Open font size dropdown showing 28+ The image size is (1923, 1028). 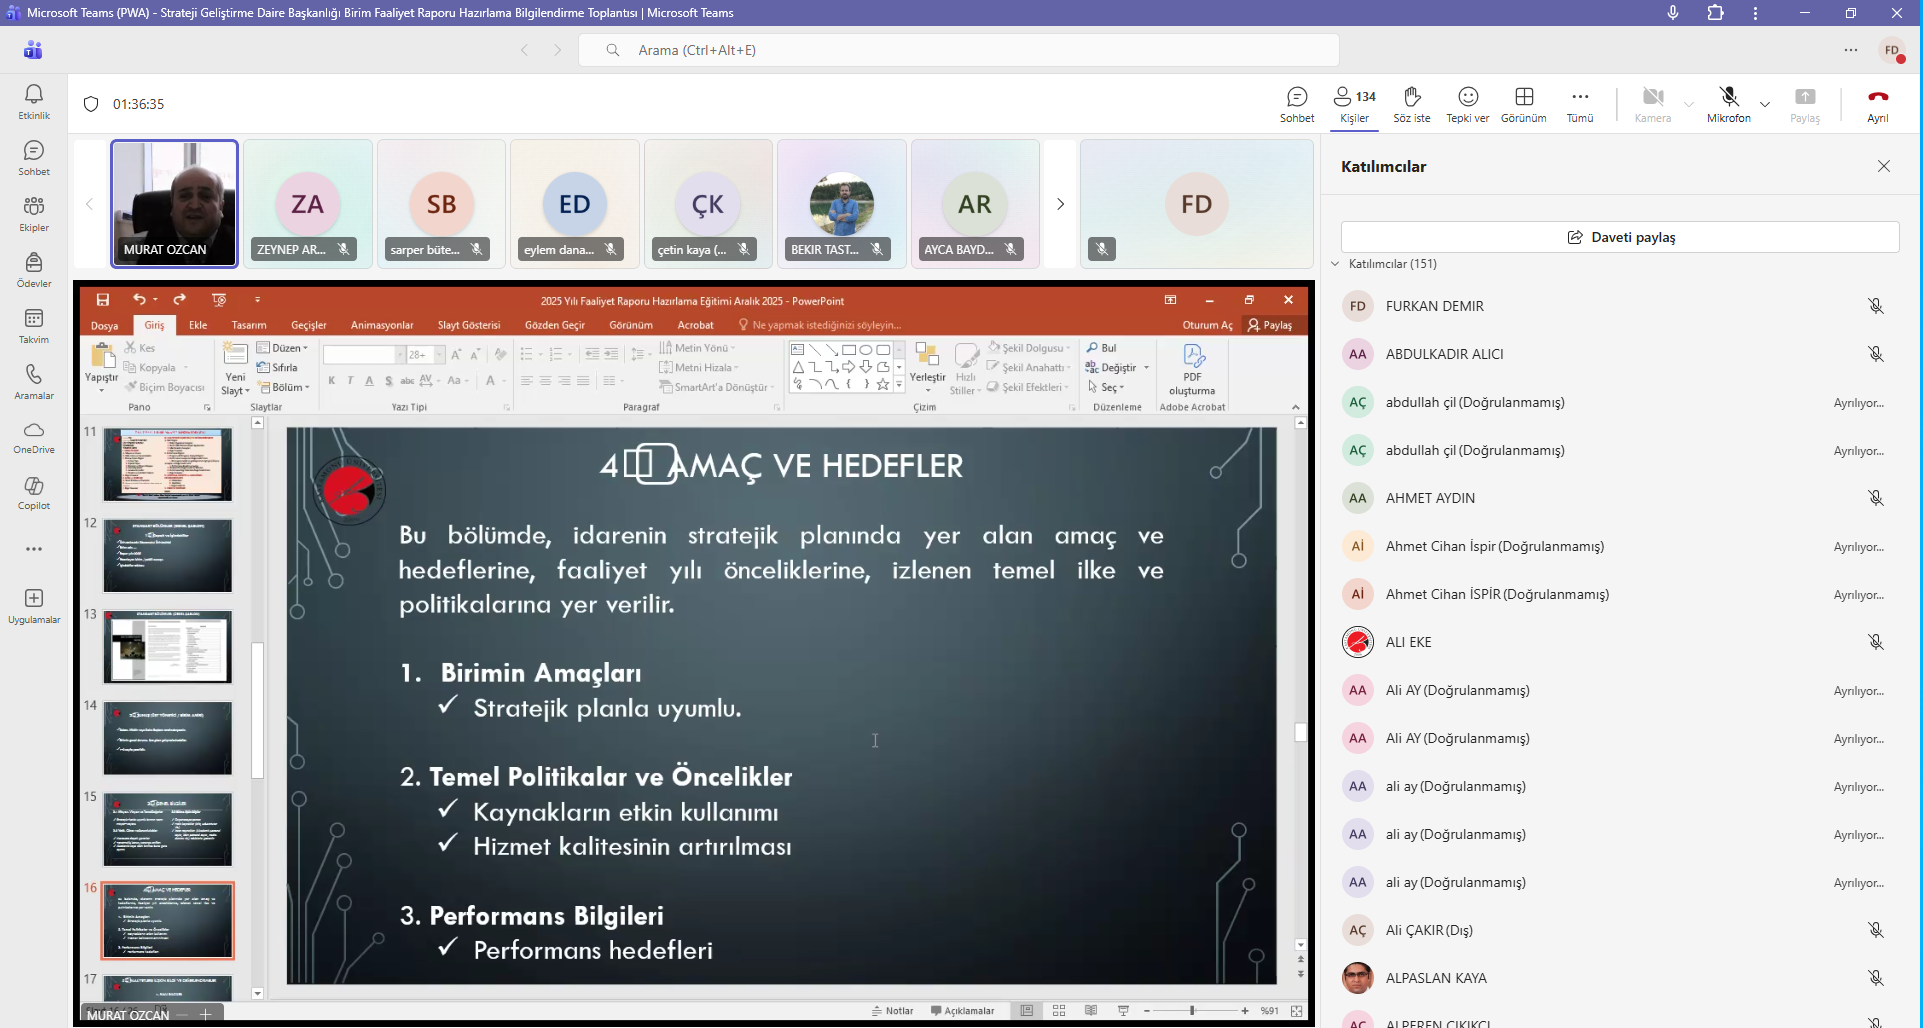439,355
